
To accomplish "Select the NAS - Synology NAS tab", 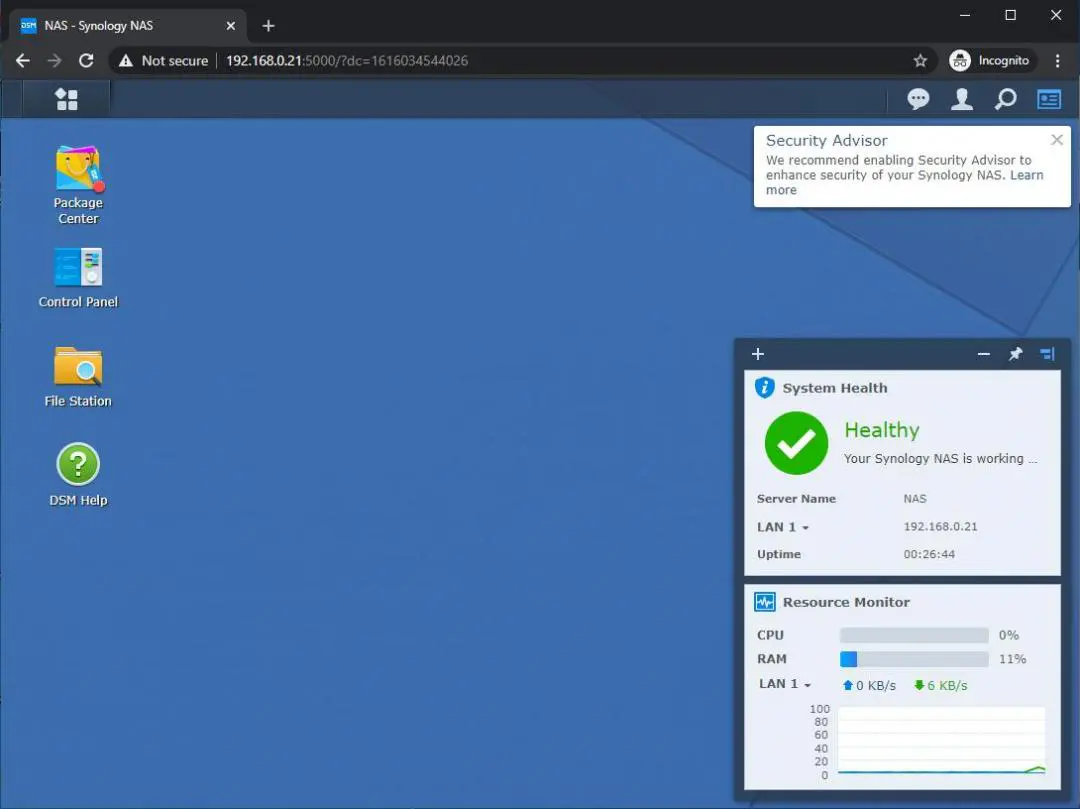I will pyautogui.click(x=128, y=25).
